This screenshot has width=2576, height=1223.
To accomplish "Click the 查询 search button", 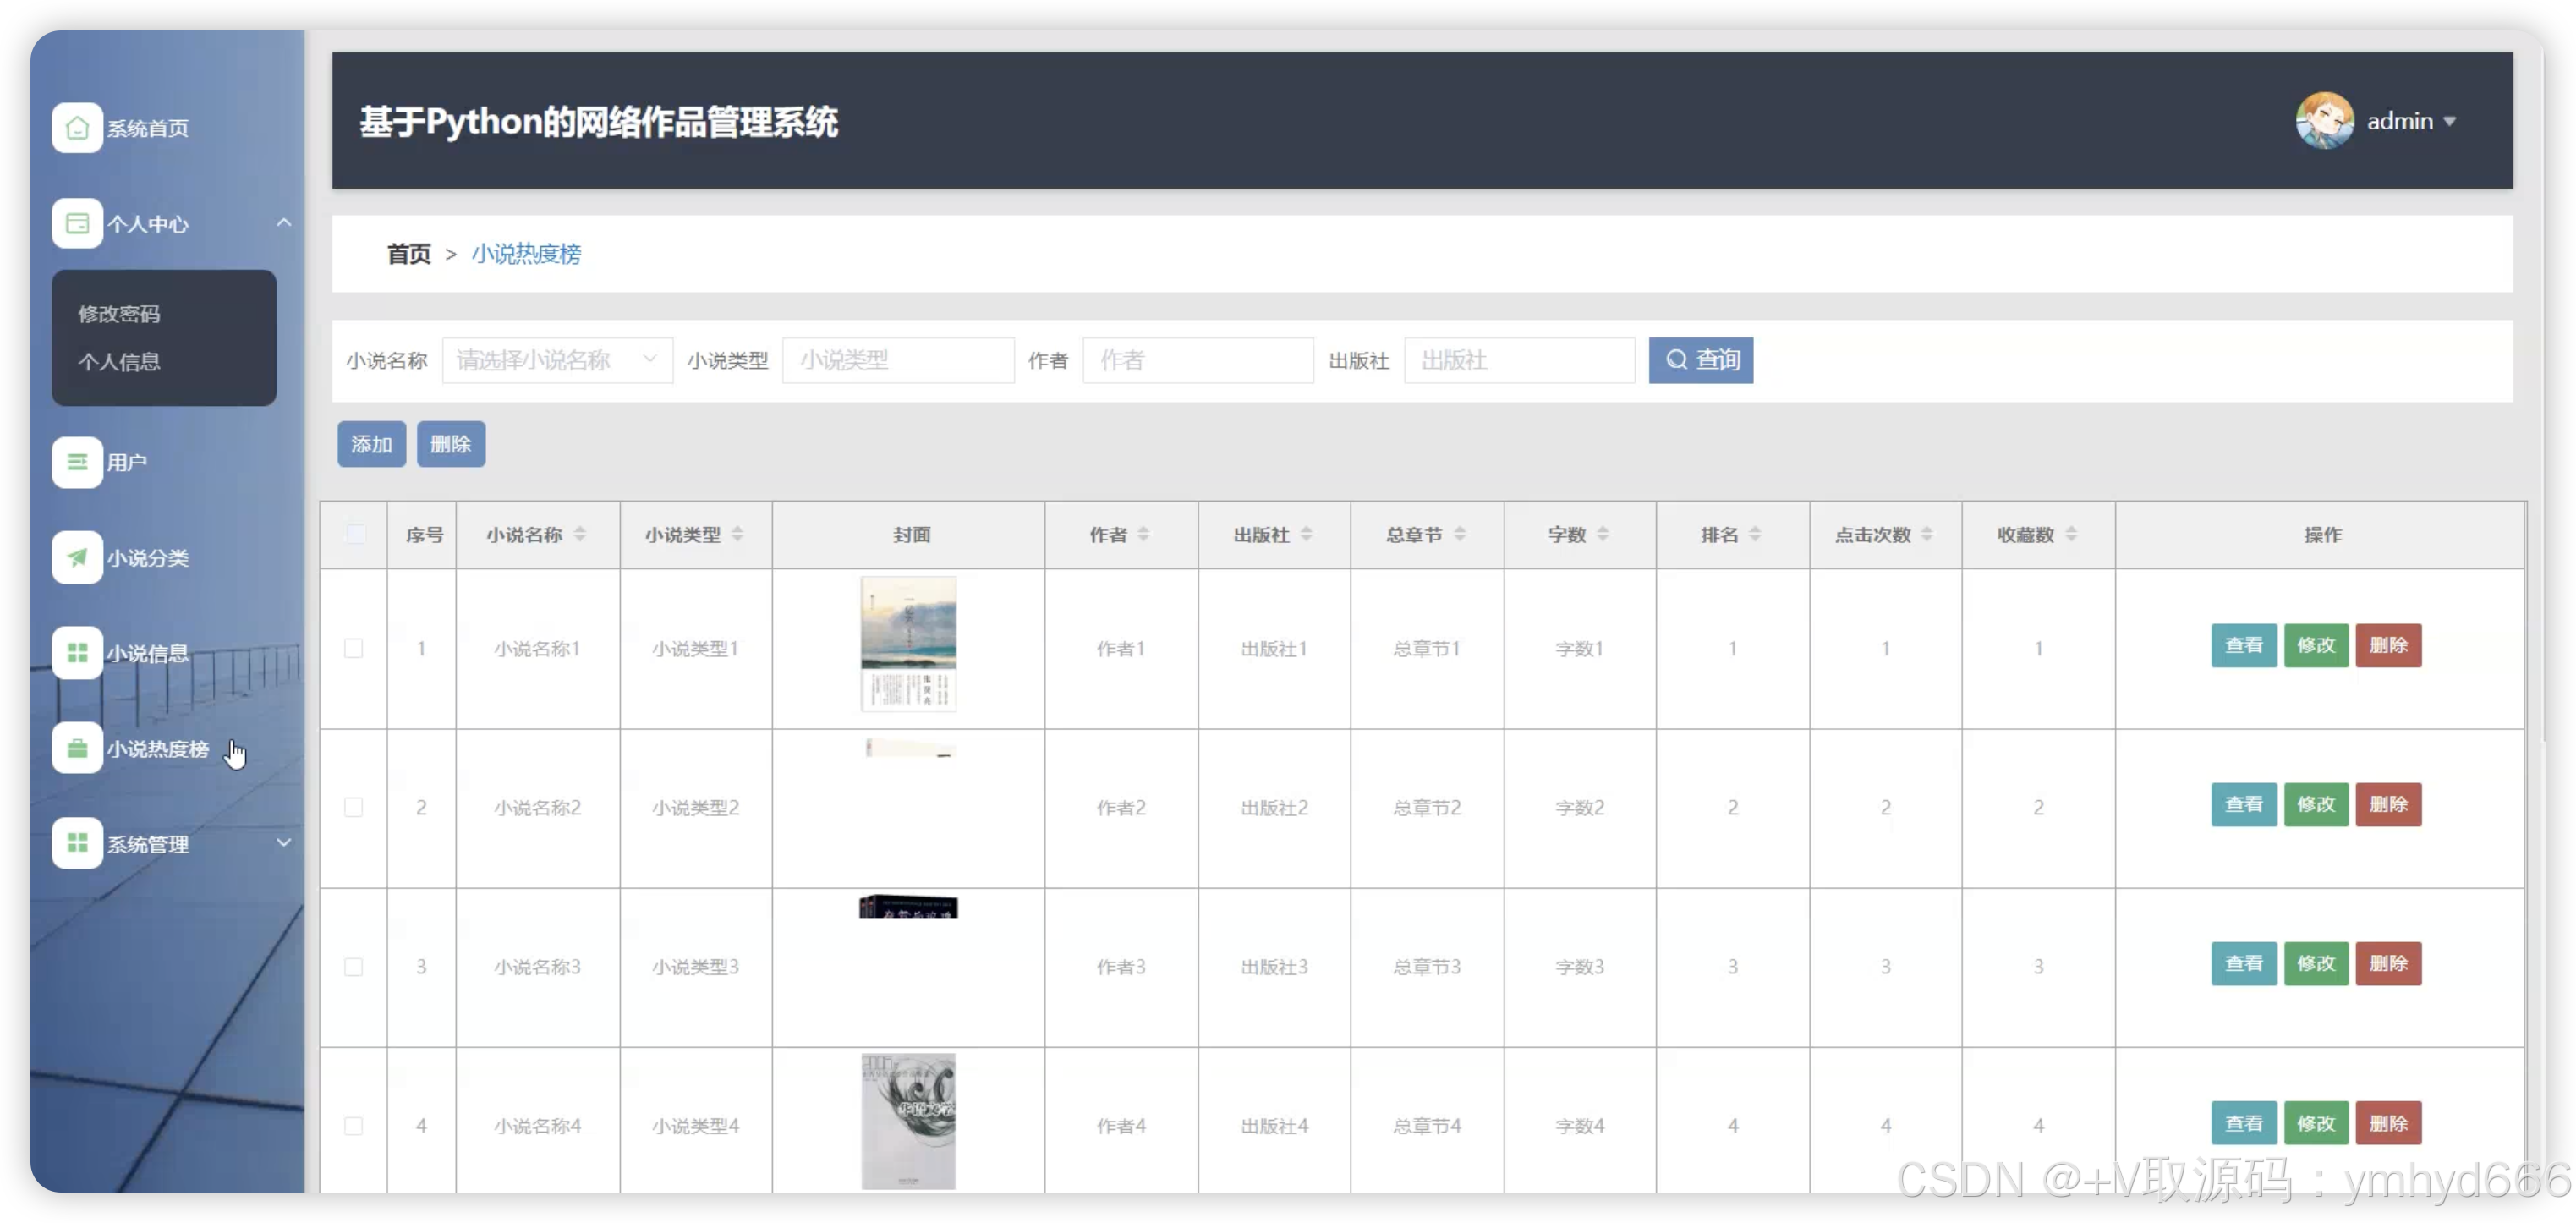I will (1700, 360).
